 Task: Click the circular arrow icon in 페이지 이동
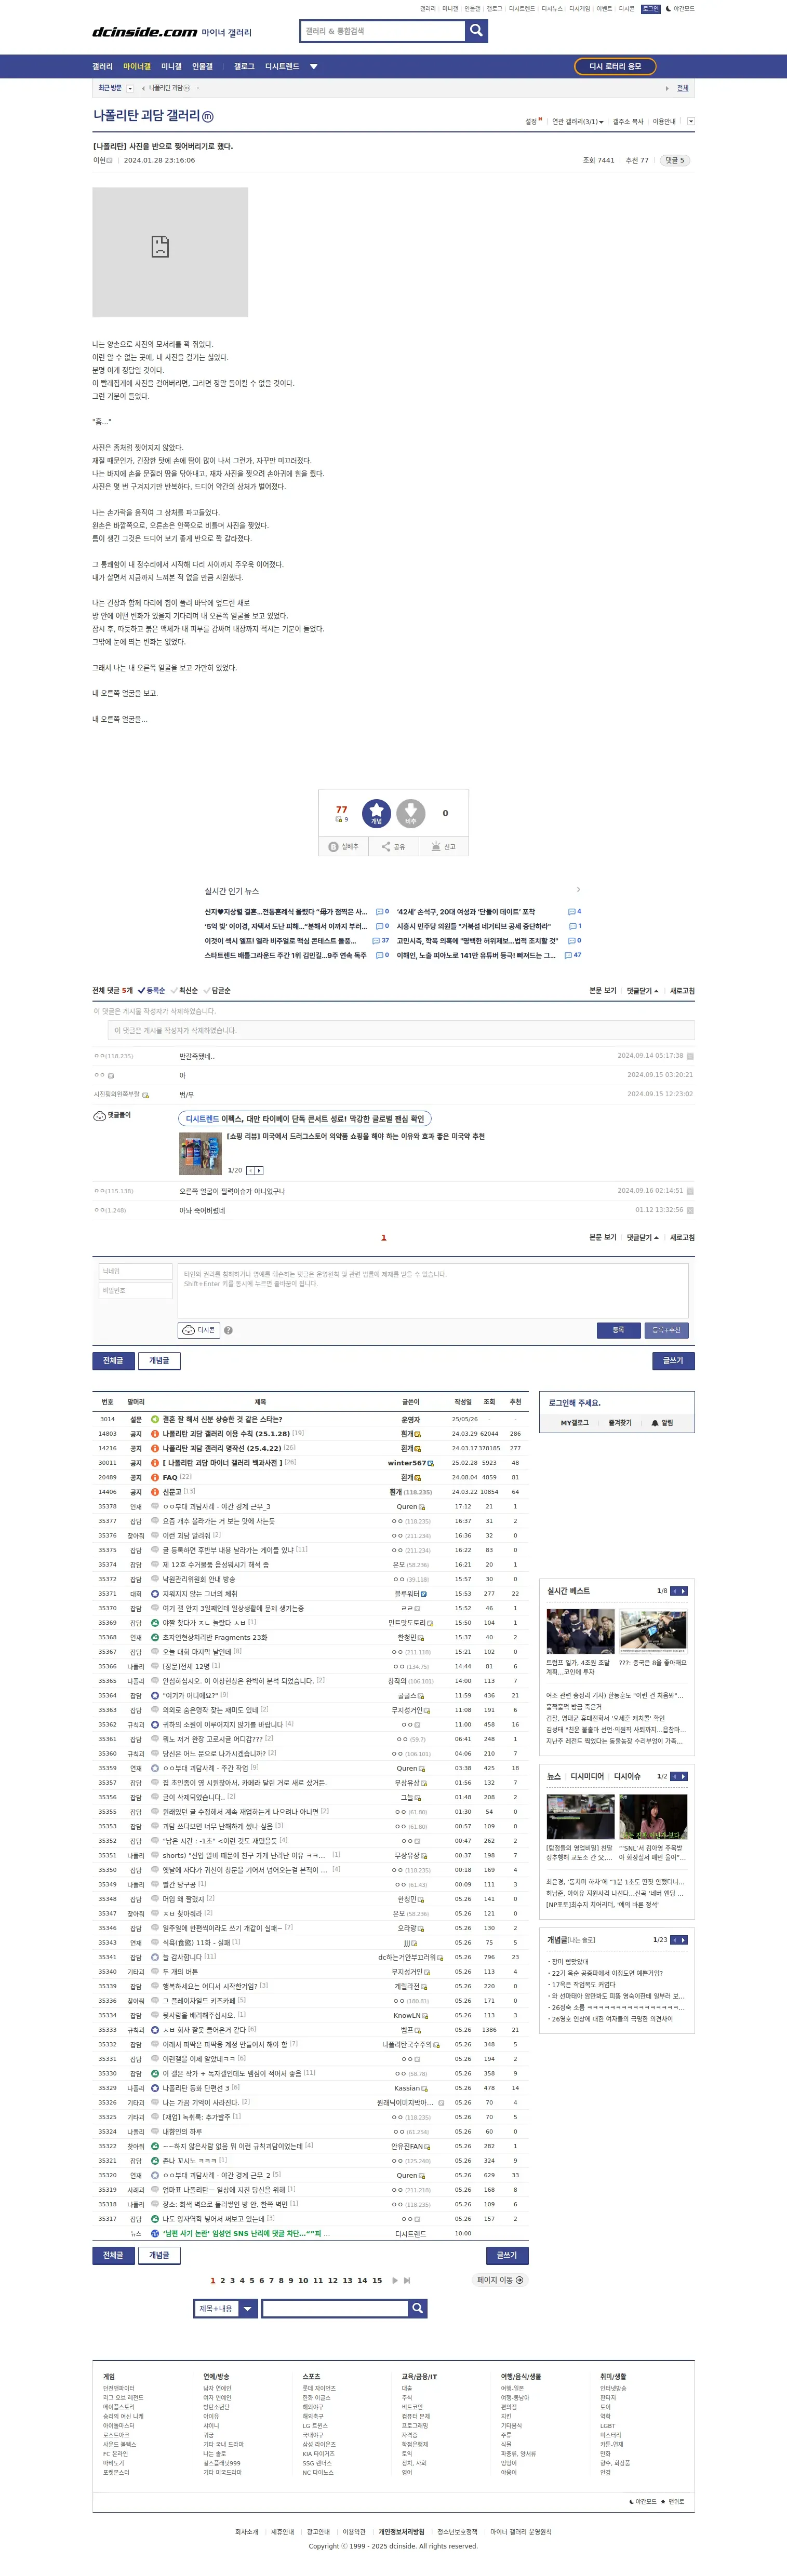(x=518, y=2280)
